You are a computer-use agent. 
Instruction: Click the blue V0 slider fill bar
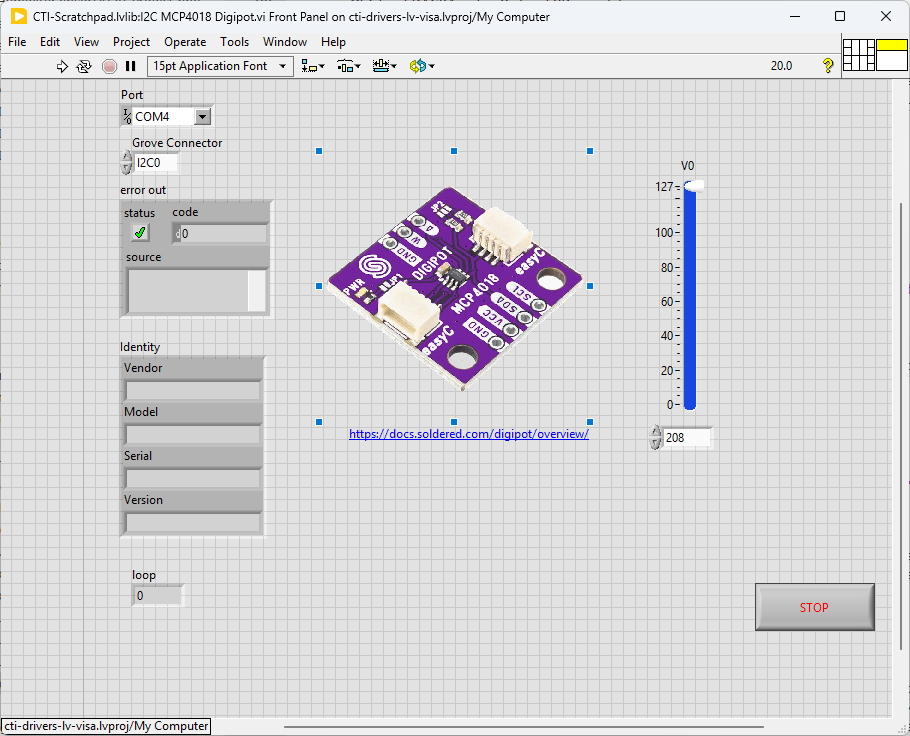tap(689, 299)
